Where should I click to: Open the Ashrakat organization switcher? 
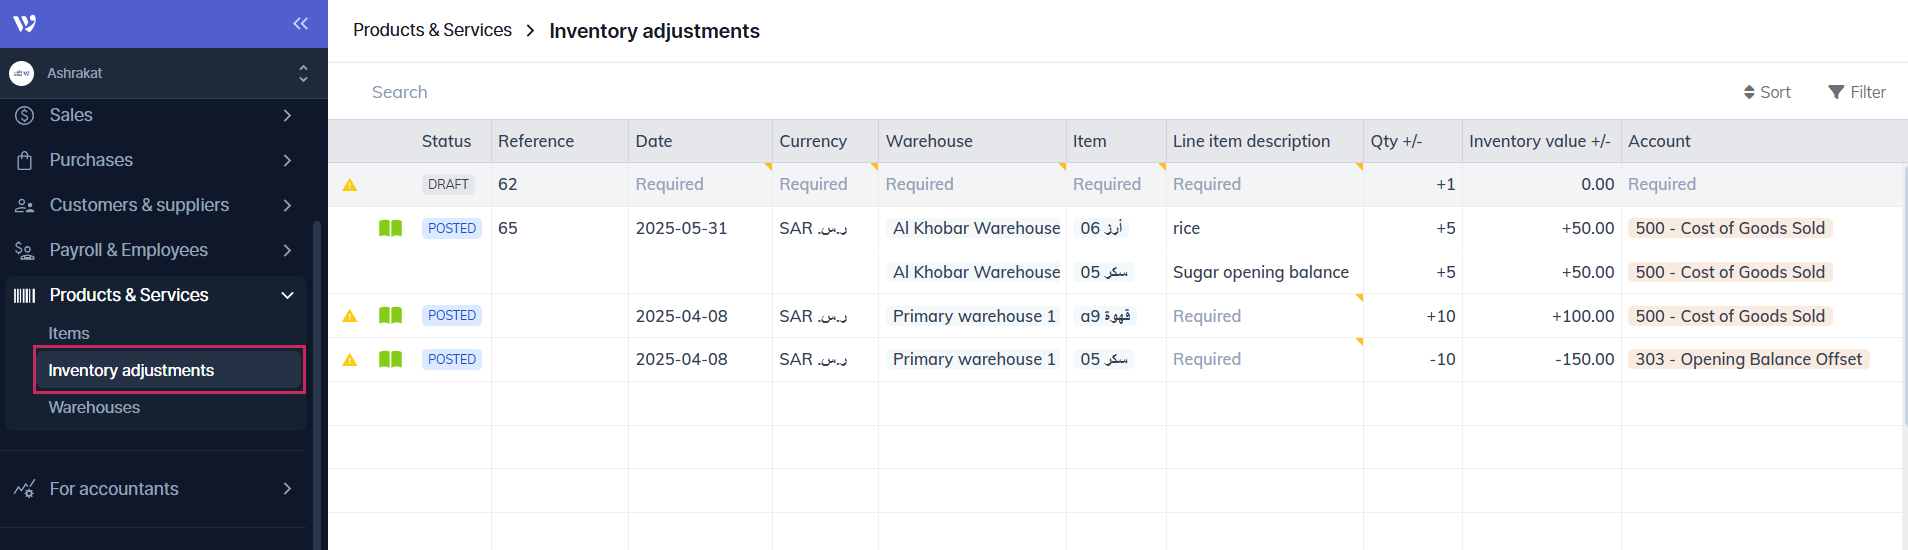pos(303,73)
